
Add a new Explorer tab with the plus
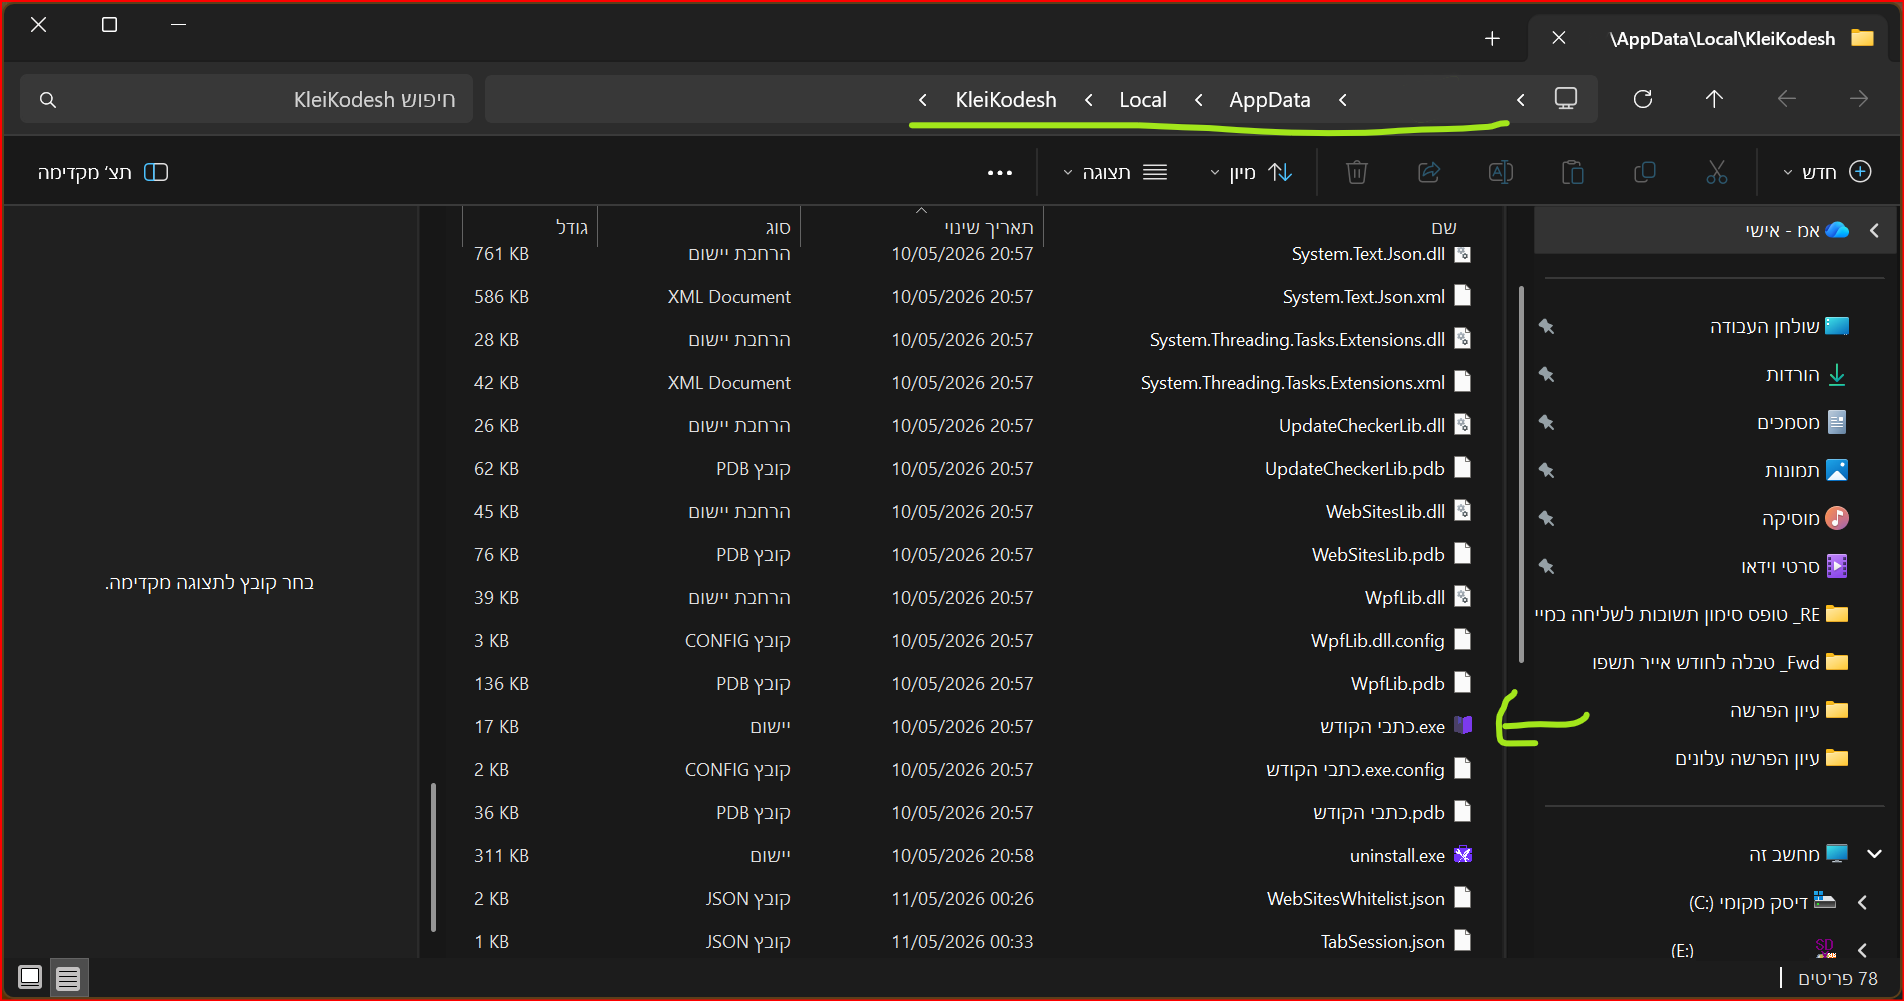tap(1492, 38)
